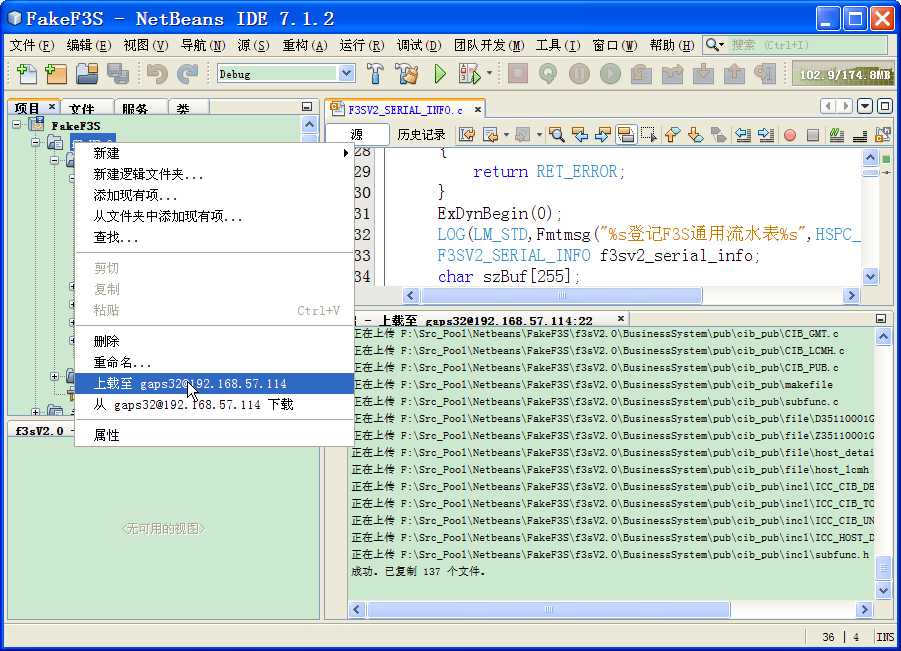Go to the next bookmark icon
The width and height of the screenshot is (901, 651).
pyautogui.click(x=695, y=135)
